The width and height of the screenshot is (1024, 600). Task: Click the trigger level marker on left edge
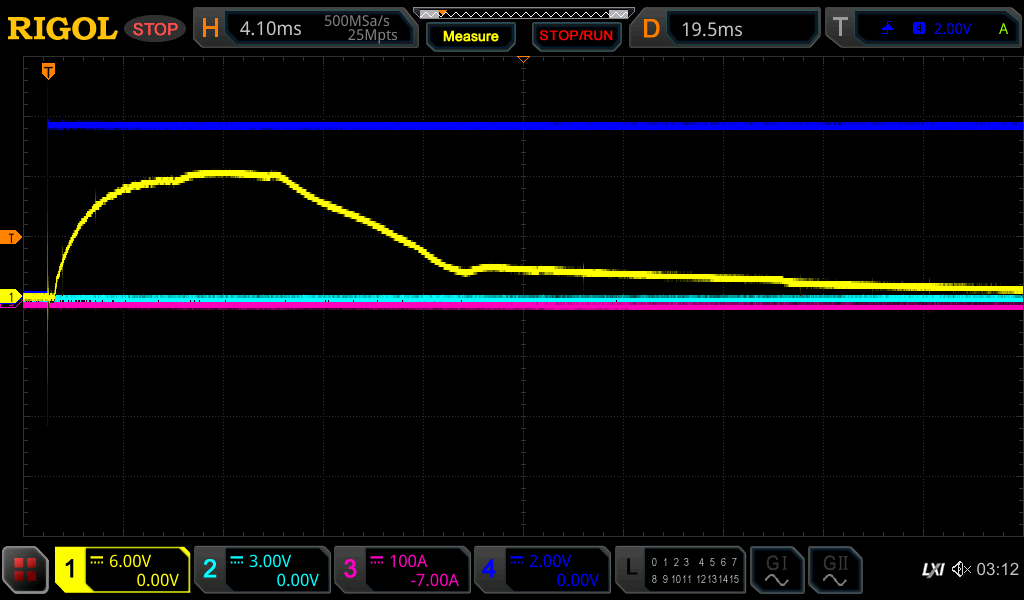[x=11, y=237]
